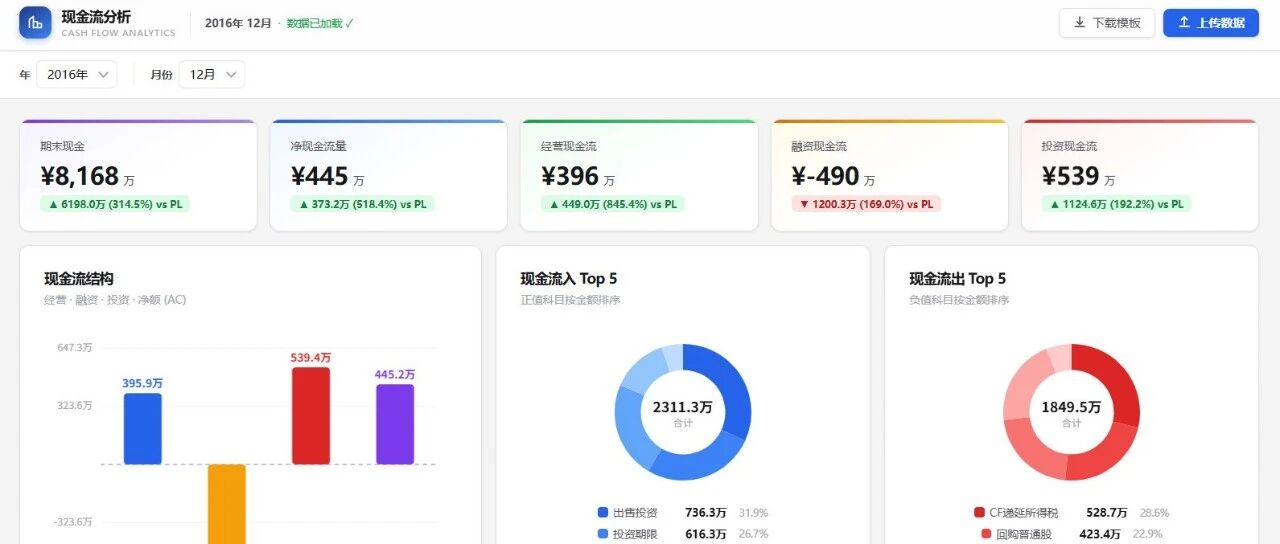Image resolution: width=1280 pixels, height=544 pixels.
Task: Open the month dropdown showing 12月
Action: click(x=212, y=74)
